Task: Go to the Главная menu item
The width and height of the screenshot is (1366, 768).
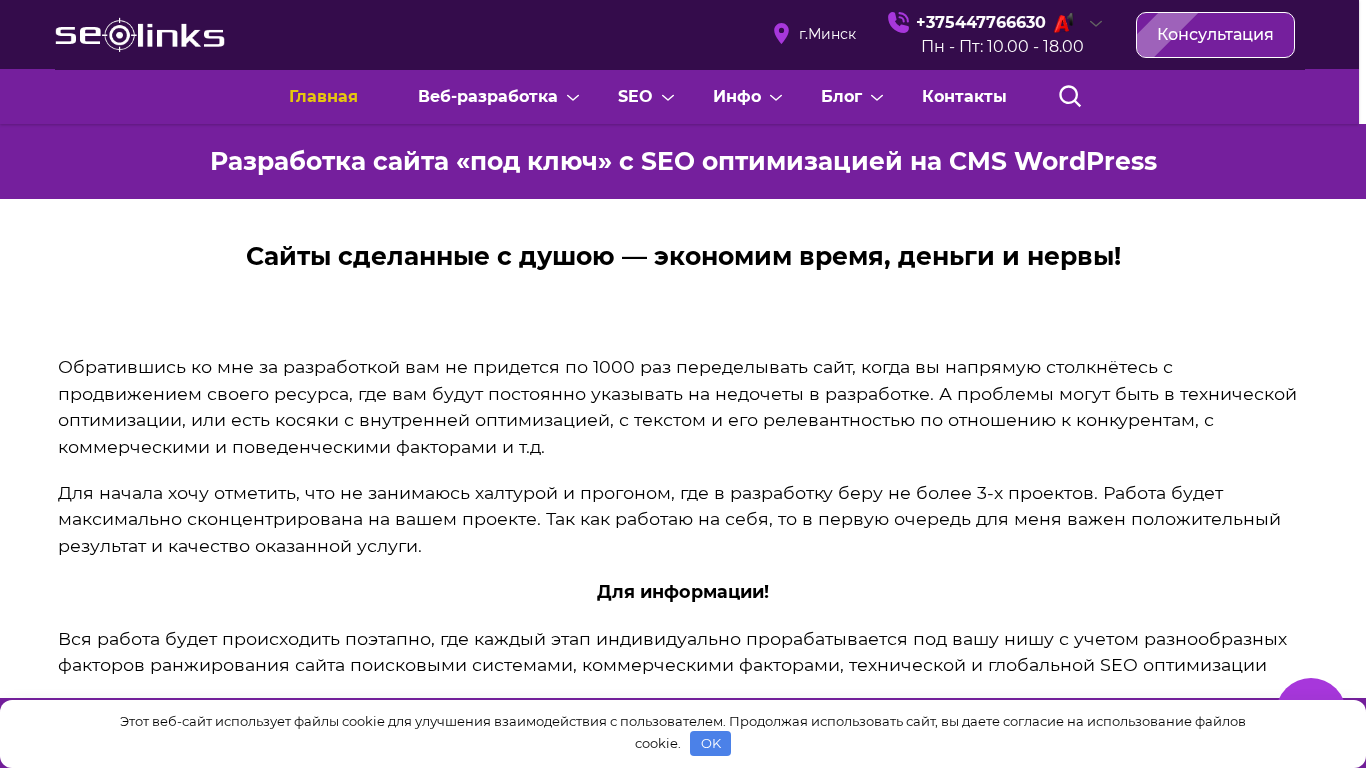Action: click(x=323, y=96)
